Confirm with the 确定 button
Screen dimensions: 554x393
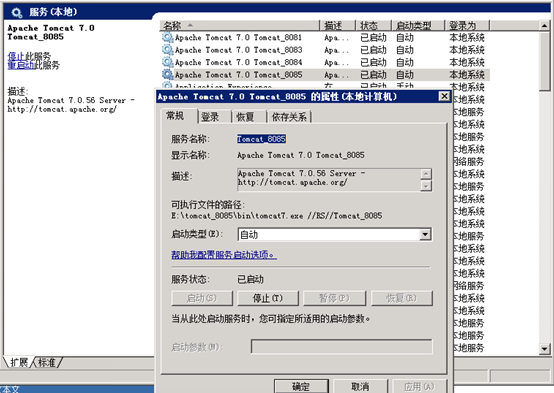click(301, 386)
